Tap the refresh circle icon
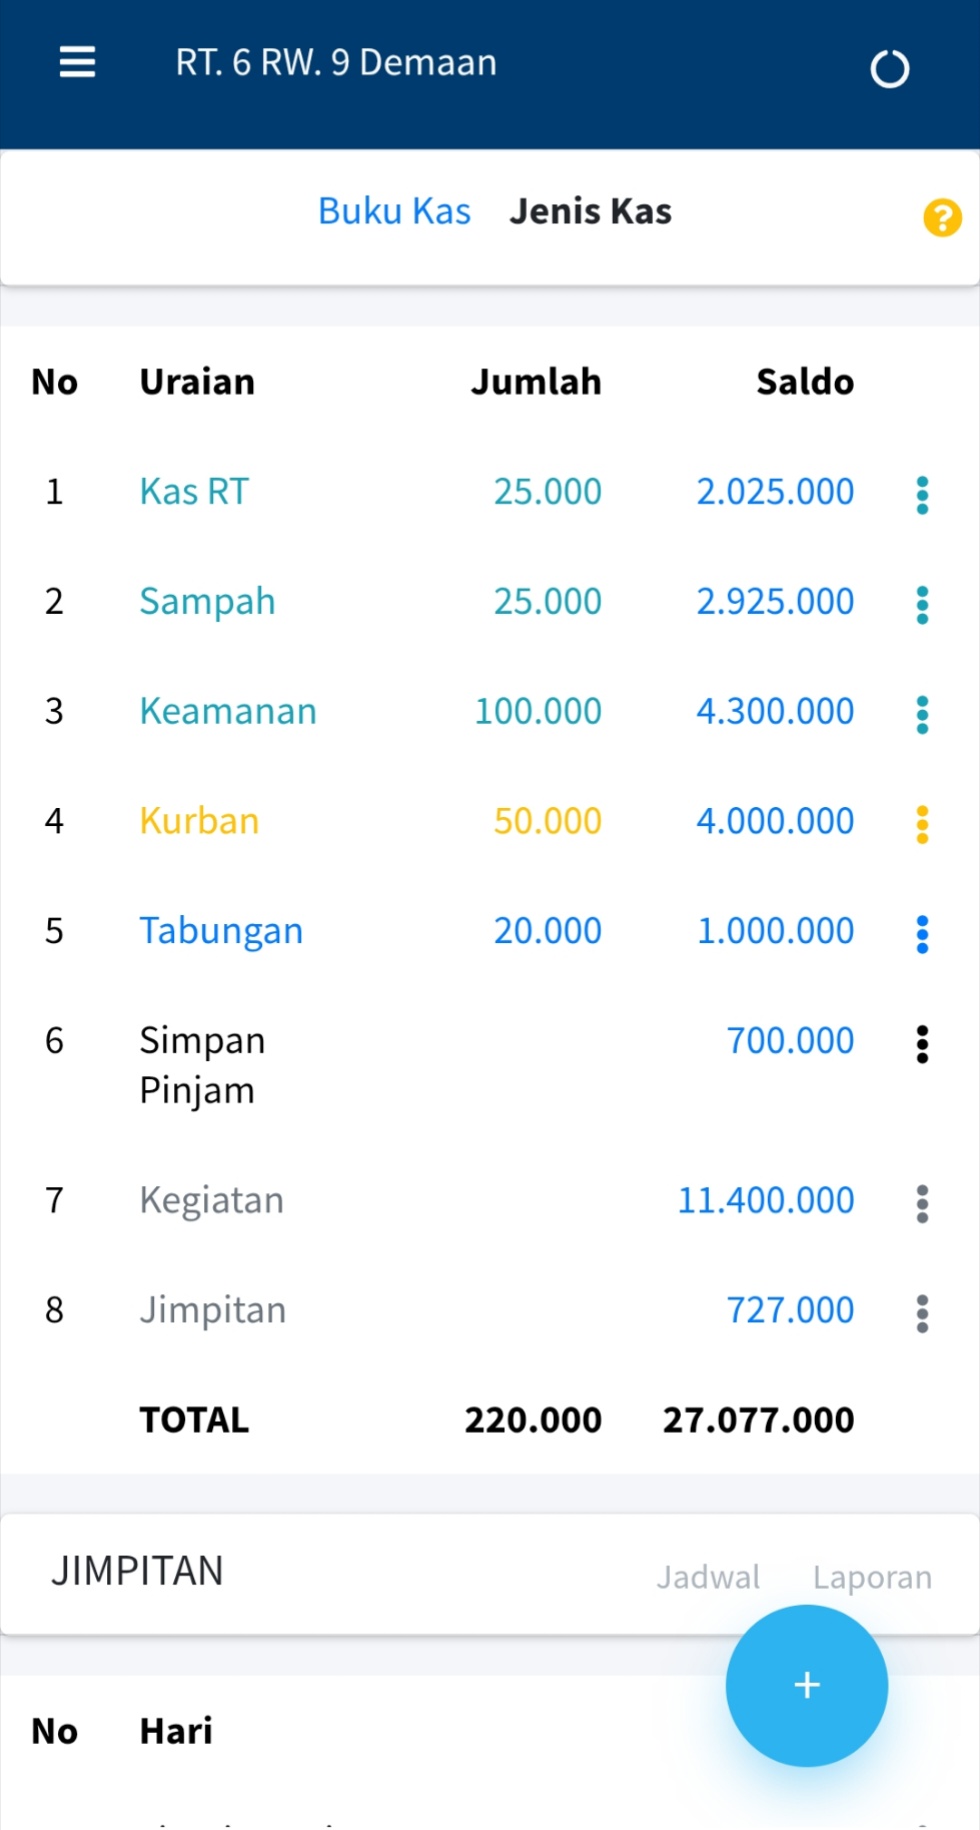The width and height of the screenshot is (980, 1830). pyautogui.click(x=889, y=69)
